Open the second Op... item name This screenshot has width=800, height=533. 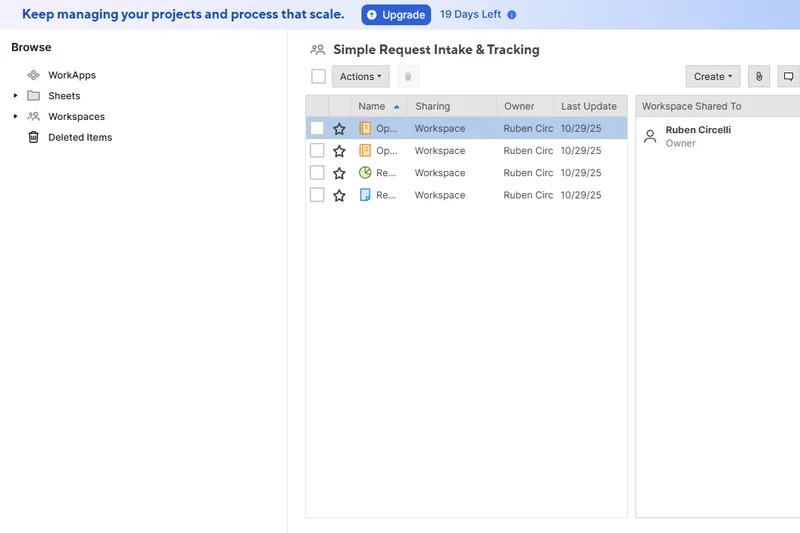[x=387, y=151]
